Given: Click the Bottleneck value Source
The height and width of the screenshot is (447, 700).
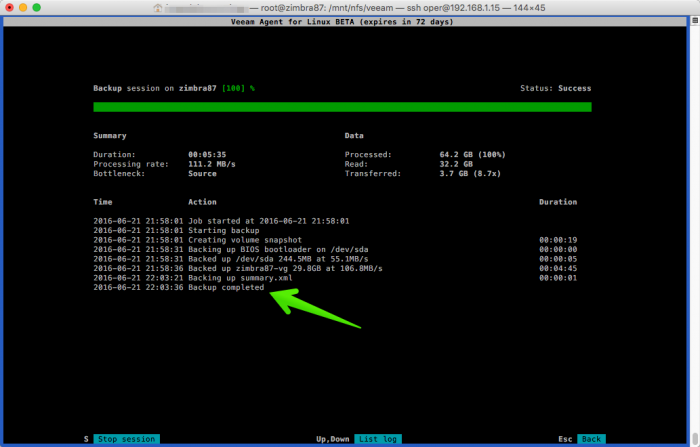Looking at the screenshot, I should pyautogui.click(x=202, y=173).
